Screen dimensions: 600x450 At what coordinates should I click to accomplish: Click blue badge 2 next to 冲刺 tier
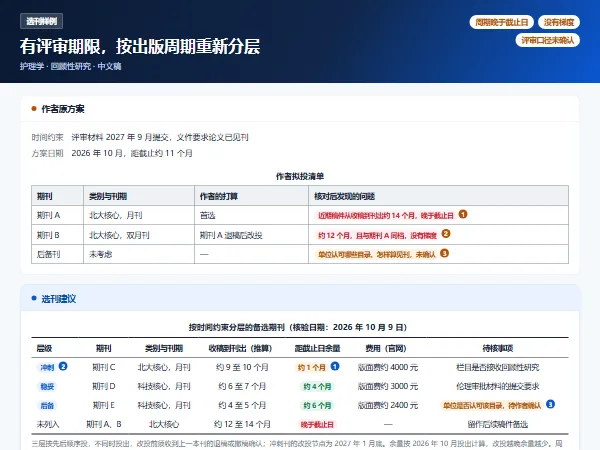(x=63, y=366)
